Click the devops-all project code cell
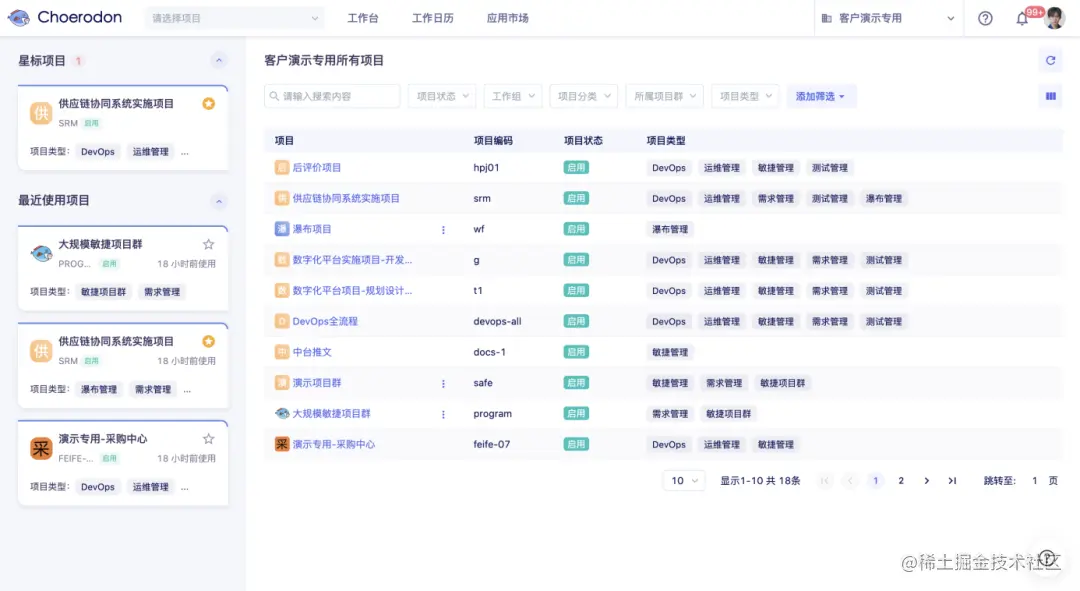Viewport: 1080px width, 591px height. [497, 321]
